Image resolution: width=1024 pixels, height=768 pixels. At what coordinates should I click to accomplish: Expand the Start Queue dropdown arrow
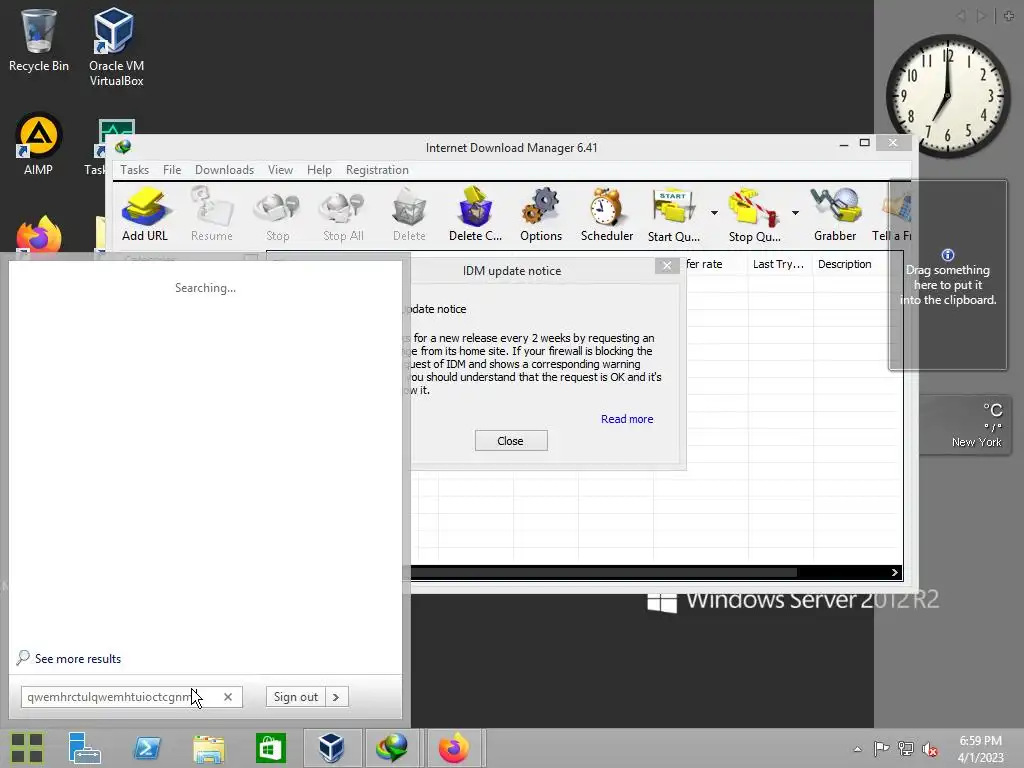[x=714, y=213]
